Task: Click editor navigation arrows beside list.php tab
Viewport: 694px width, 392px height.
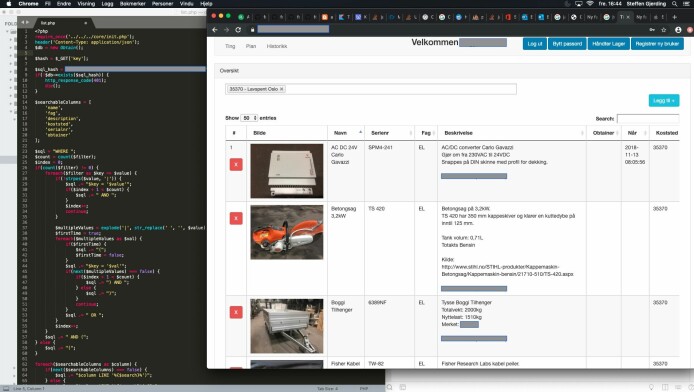Action: pyautogui.click(x=25, y=22)
